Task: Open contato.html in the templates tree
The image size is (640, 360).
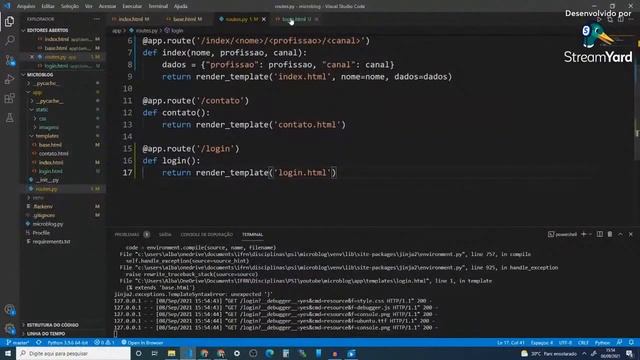Action: [x=53, y=153]
